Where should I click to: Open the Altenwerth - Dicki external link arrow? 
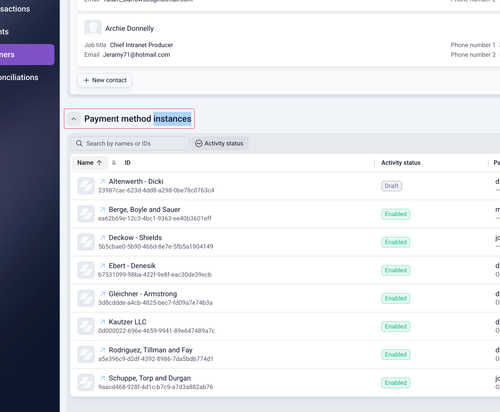(103, 182)
